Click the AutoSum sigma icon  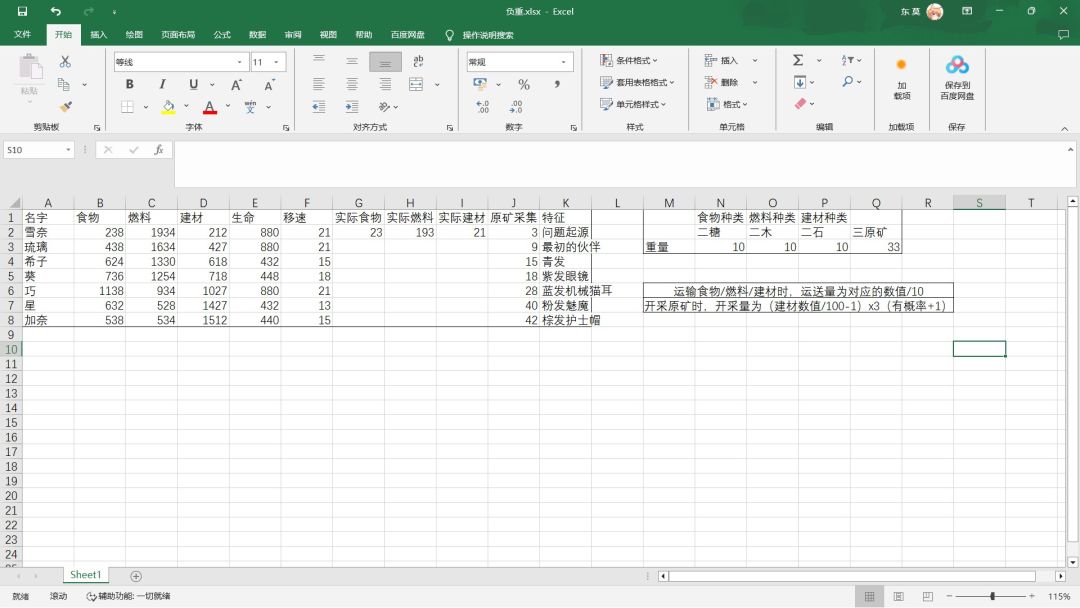pos(798,61)
